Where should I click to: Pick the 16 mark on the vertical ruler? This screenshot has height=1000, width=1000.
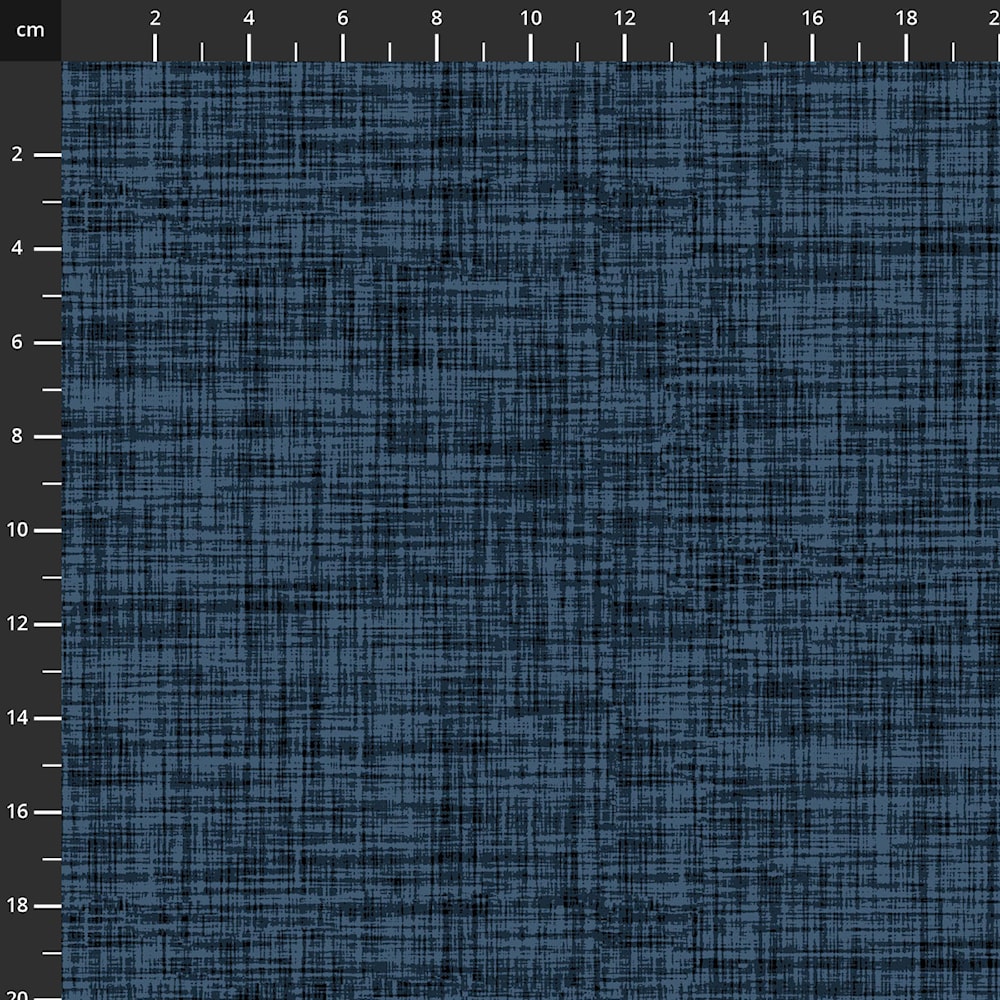(x=17, y=812)
